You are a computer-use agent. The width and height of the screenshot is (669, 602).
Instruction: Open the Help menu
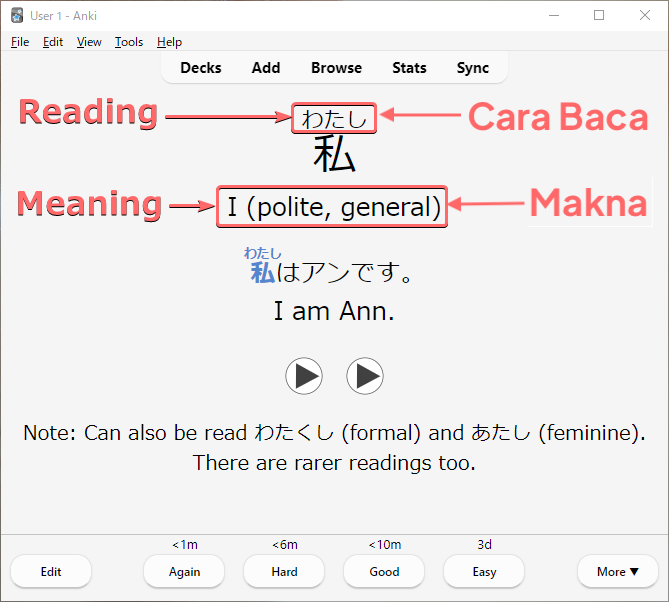click(169, 42)
